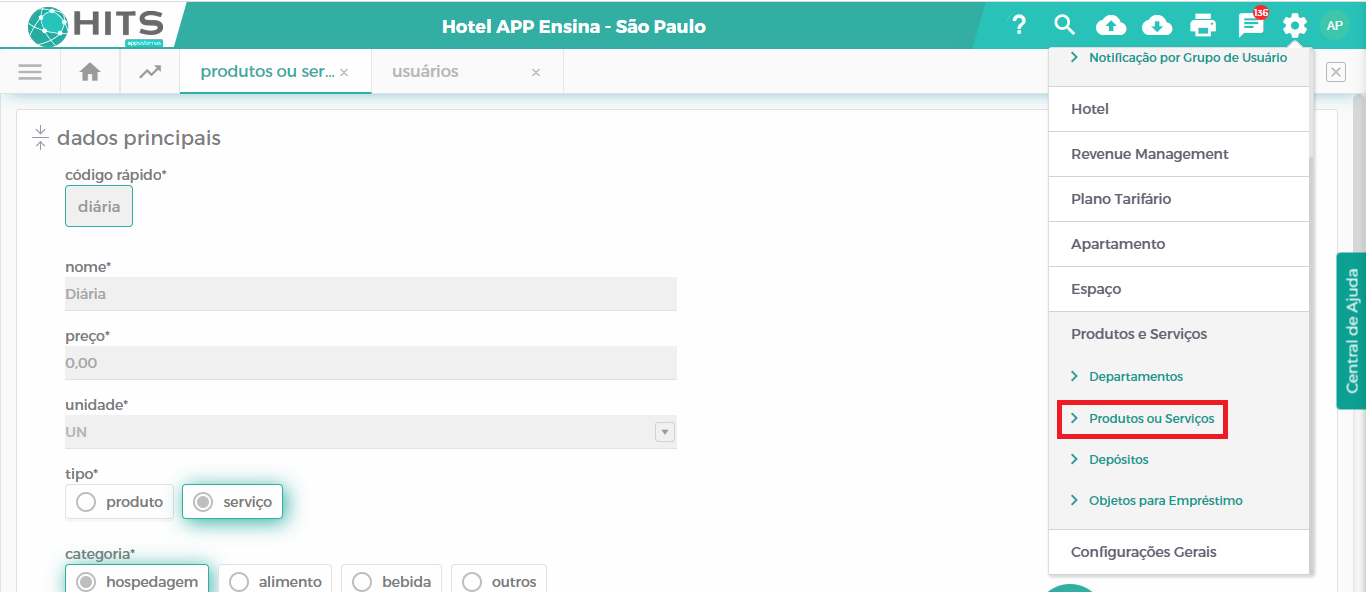This screenshot has width=1366, height=592.
Task: Click the cloud upload icon
Action: pyautogui.click(x=1110, y=25)
